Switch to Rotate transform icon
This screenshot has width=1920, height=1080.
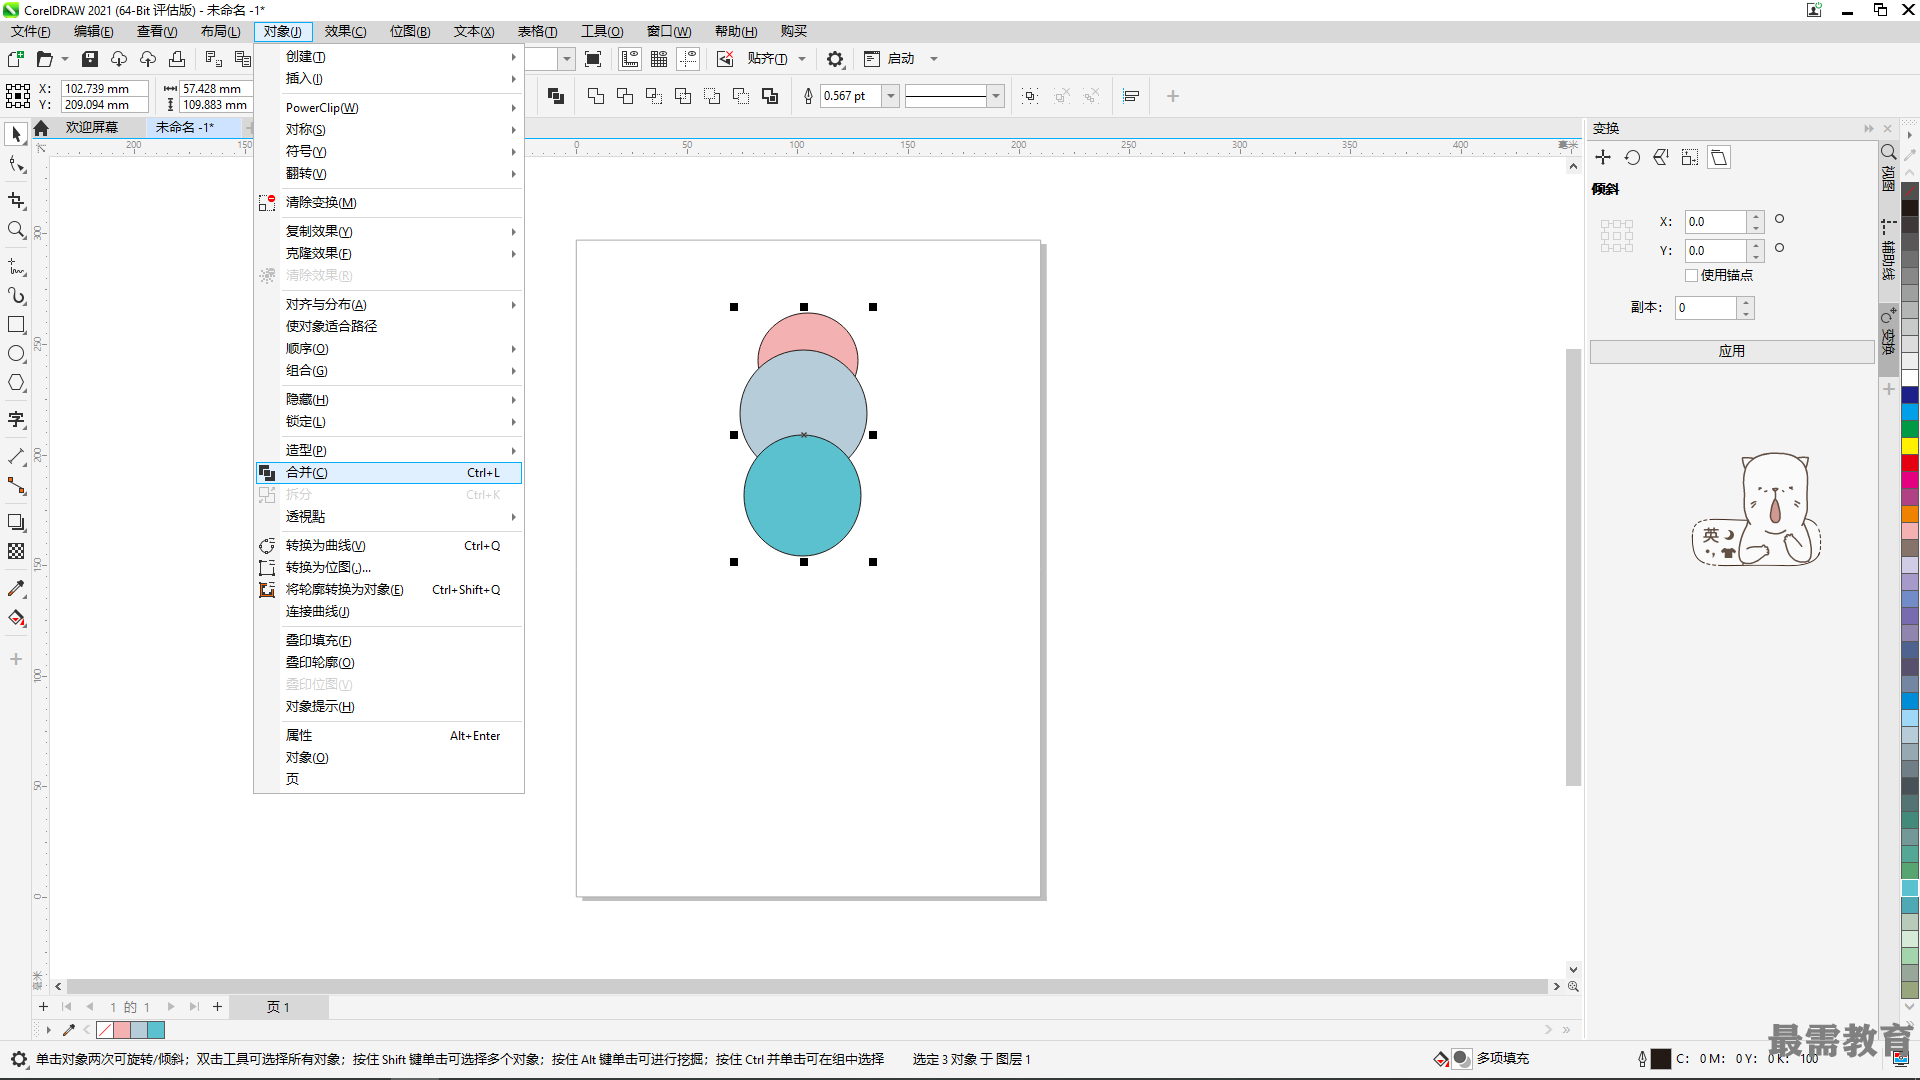(1632, 157)
